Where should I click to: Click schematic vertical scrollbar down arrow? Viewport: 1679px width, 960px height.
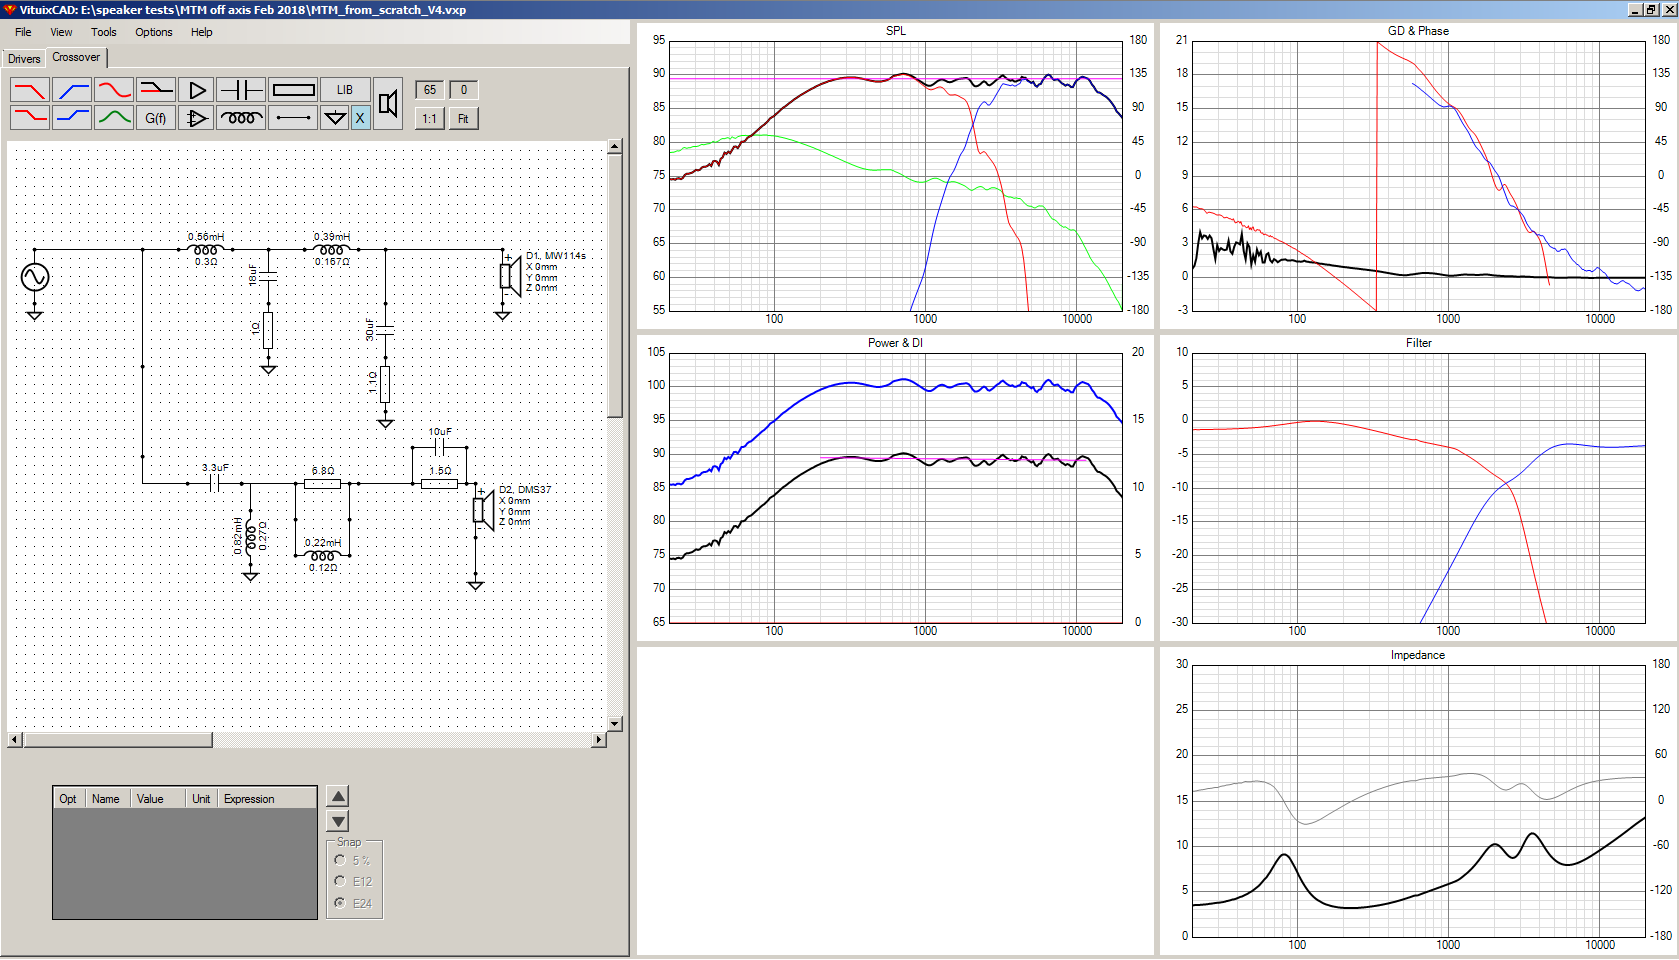coord(615,723)
